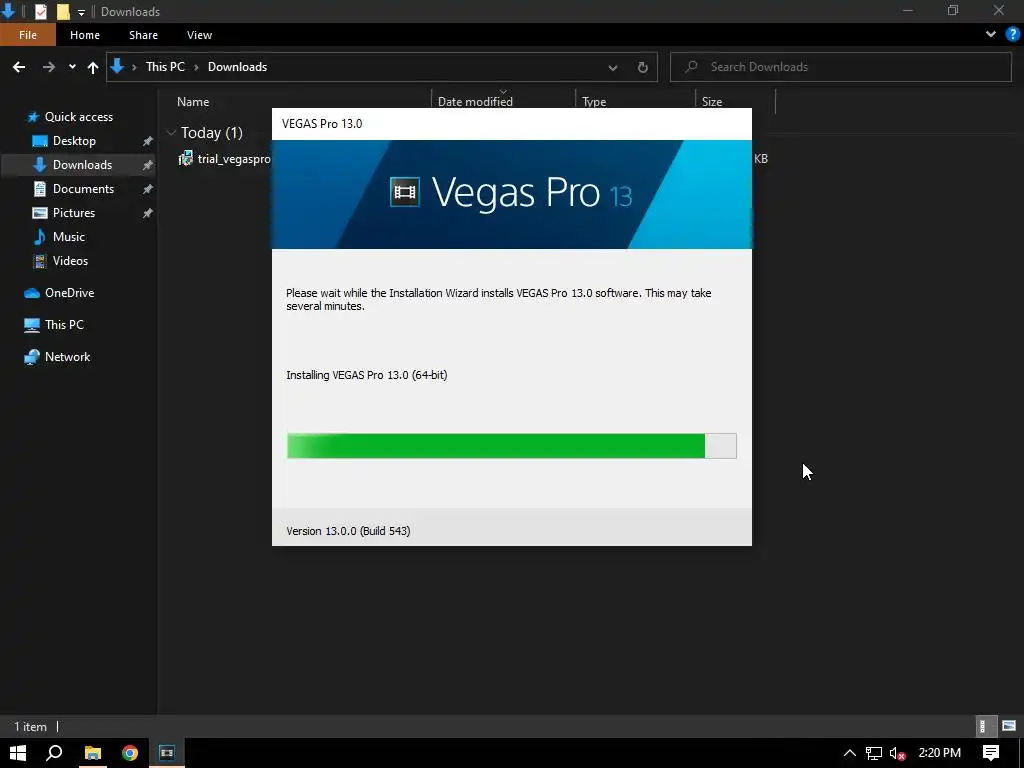1024x768 pixels.
Task: Sort by the Name column header
Action: [193, 102]
